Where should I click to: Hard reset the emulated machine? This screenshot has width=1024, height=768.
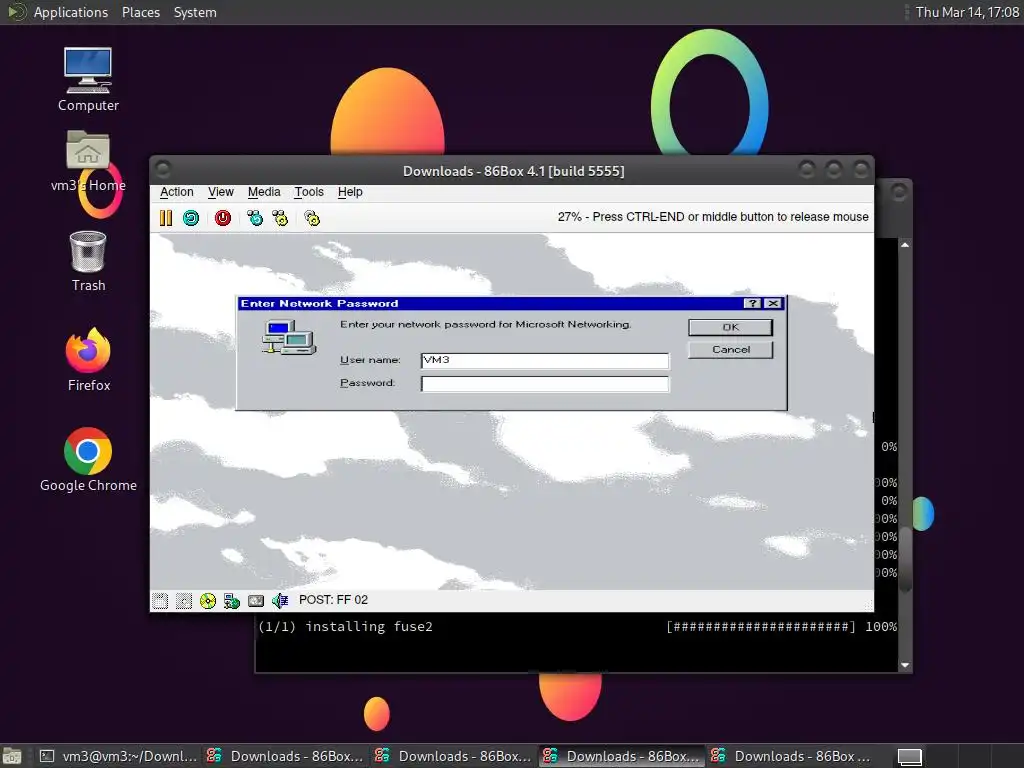191,217
